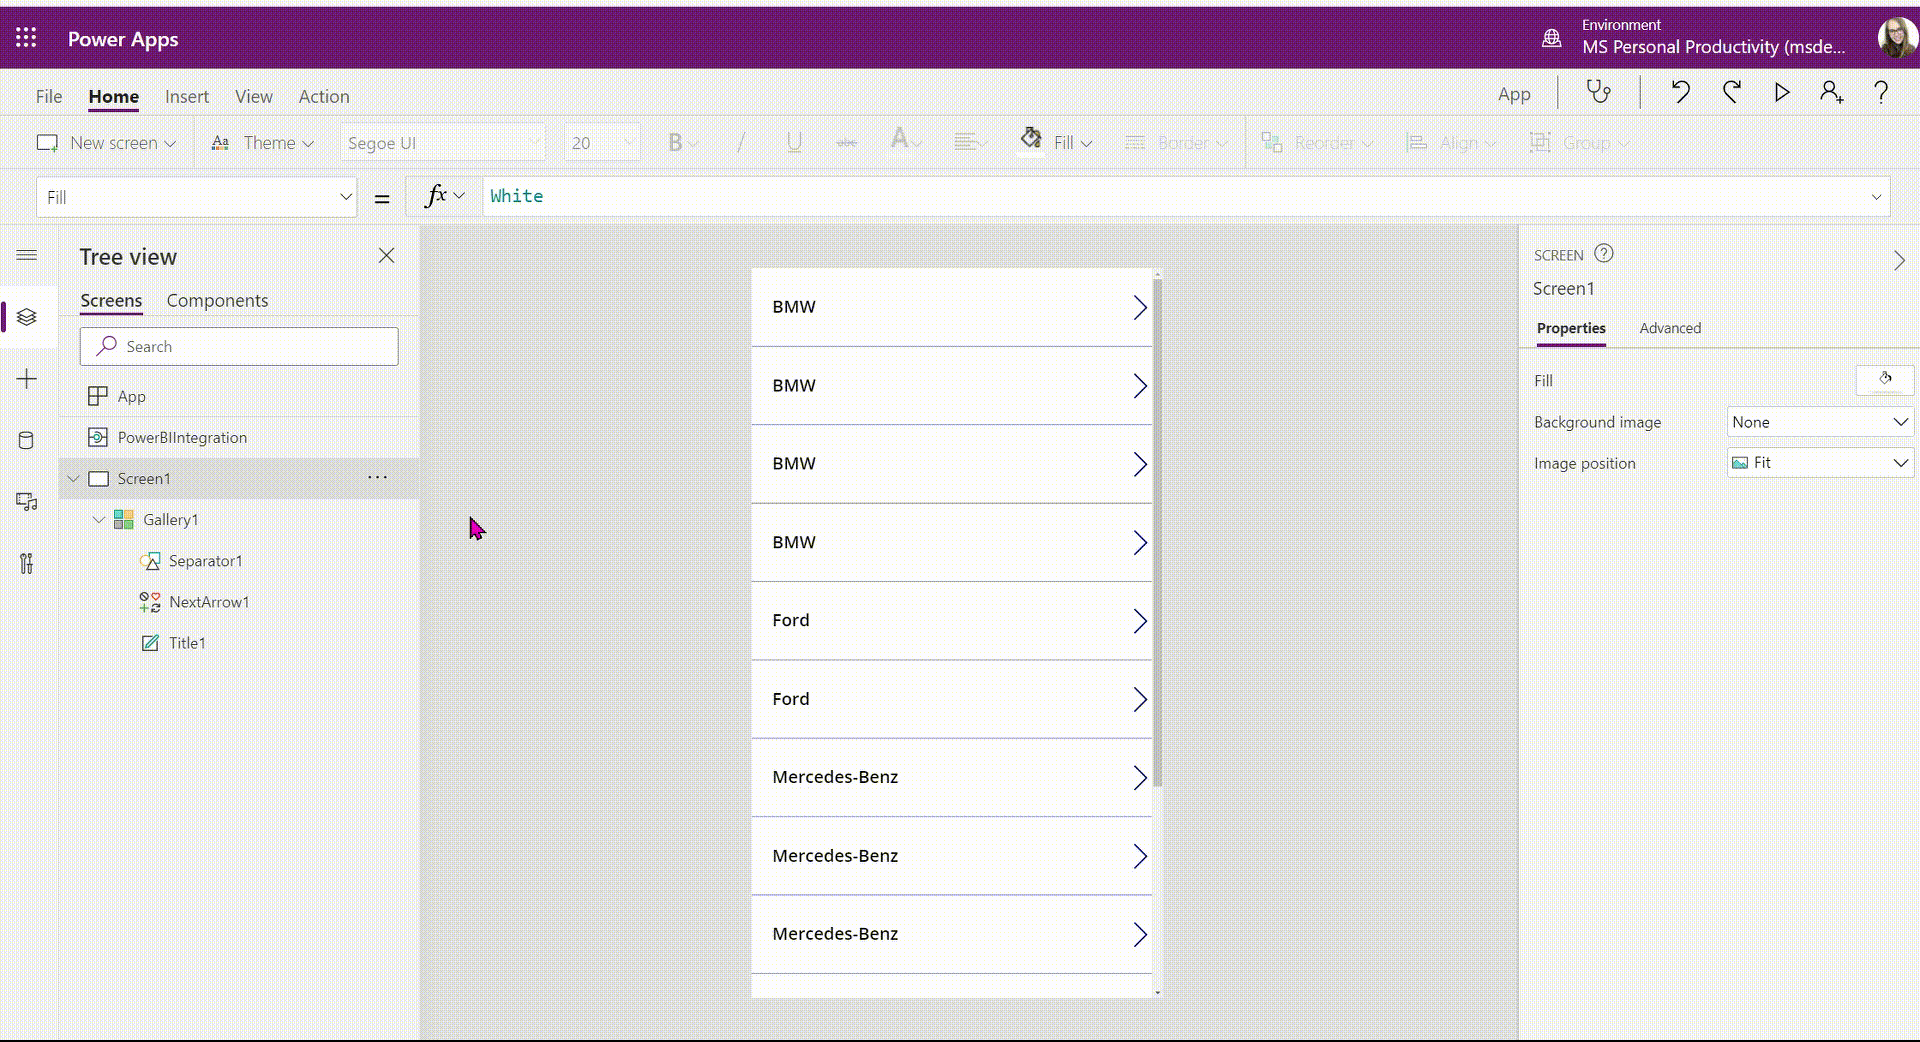
Task: Click the Environment globe icon
Action: [1551, 38]
